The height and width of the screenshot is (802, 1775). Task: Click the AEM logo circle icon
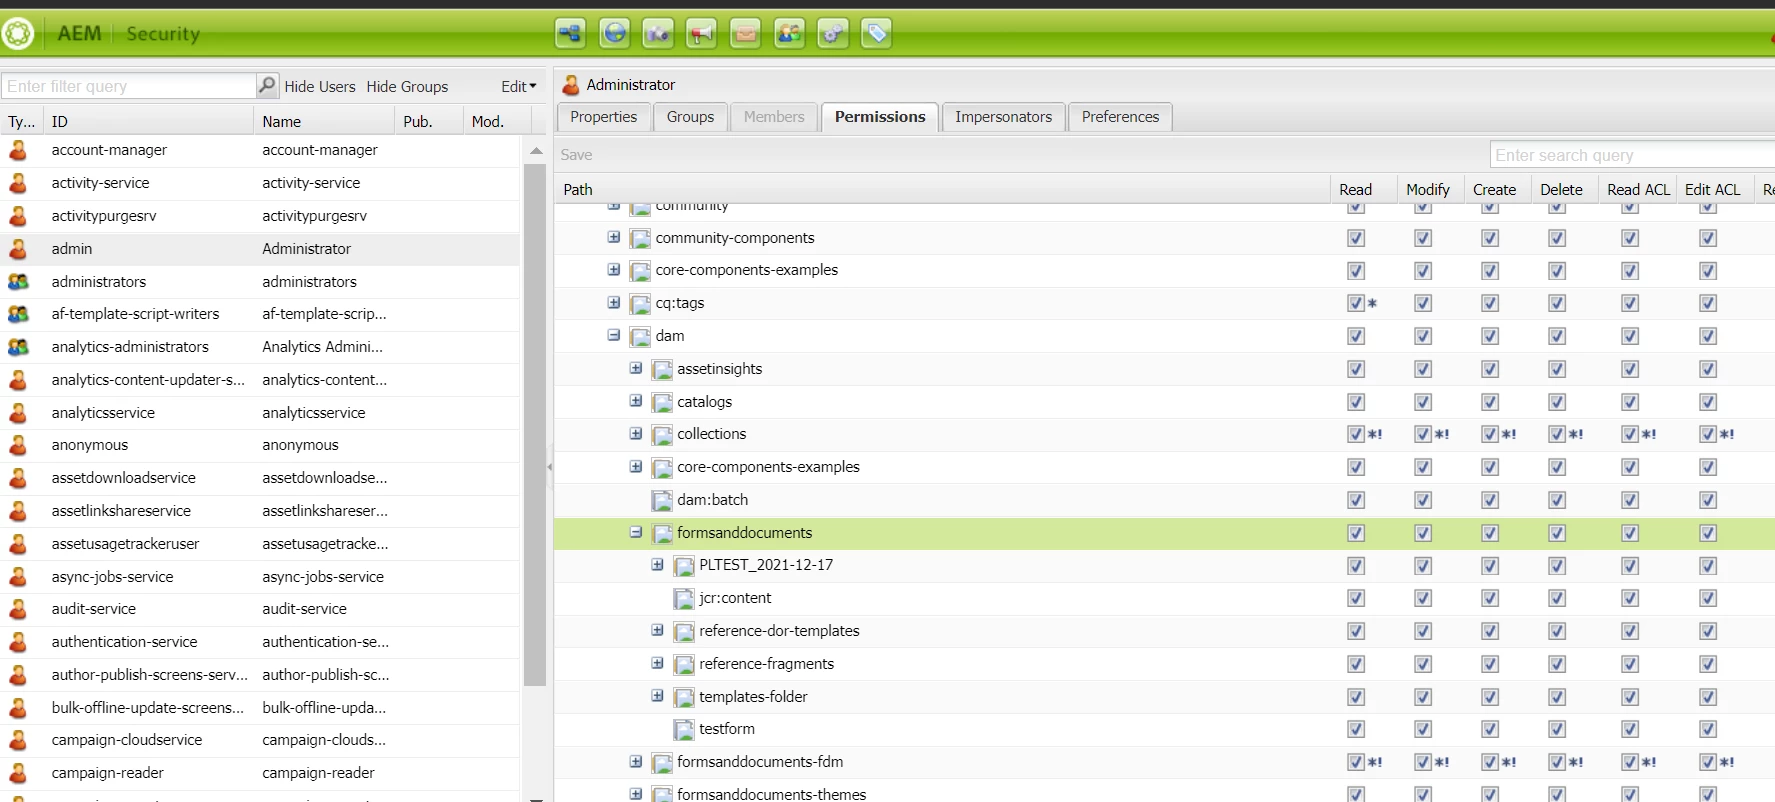coord(17,33)
